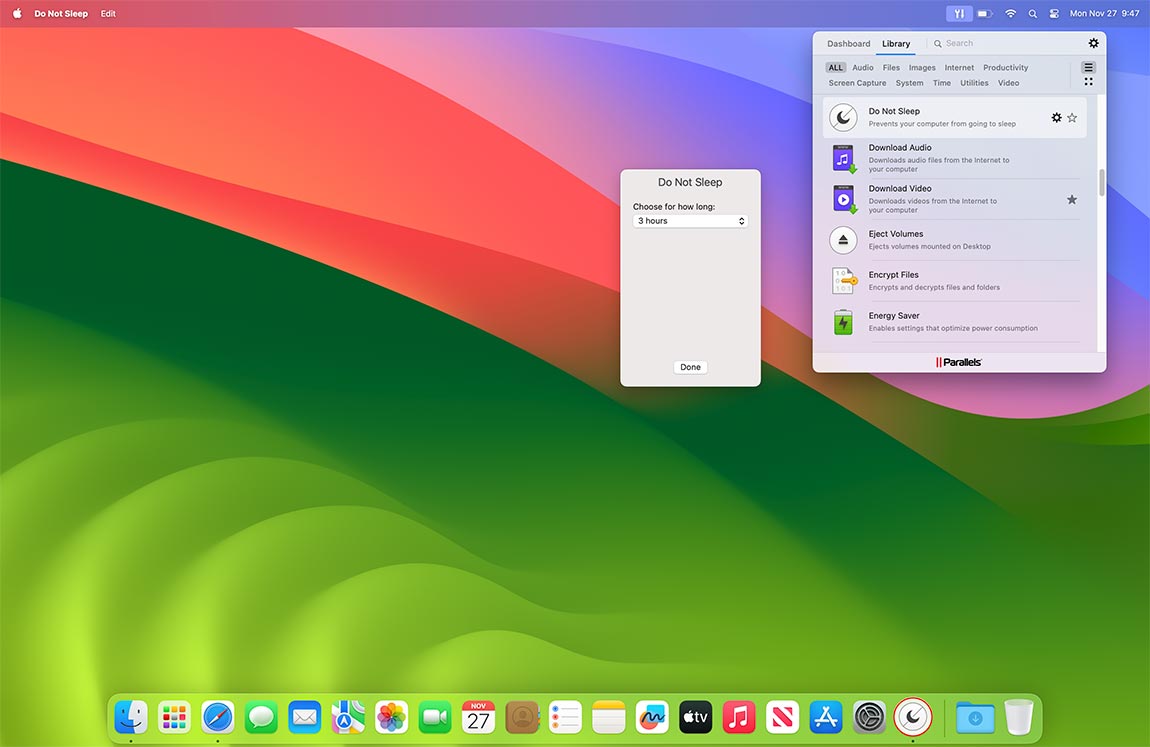Switch to the Dashboard tab
This screenshot has width=1150, height=747.
848,44
